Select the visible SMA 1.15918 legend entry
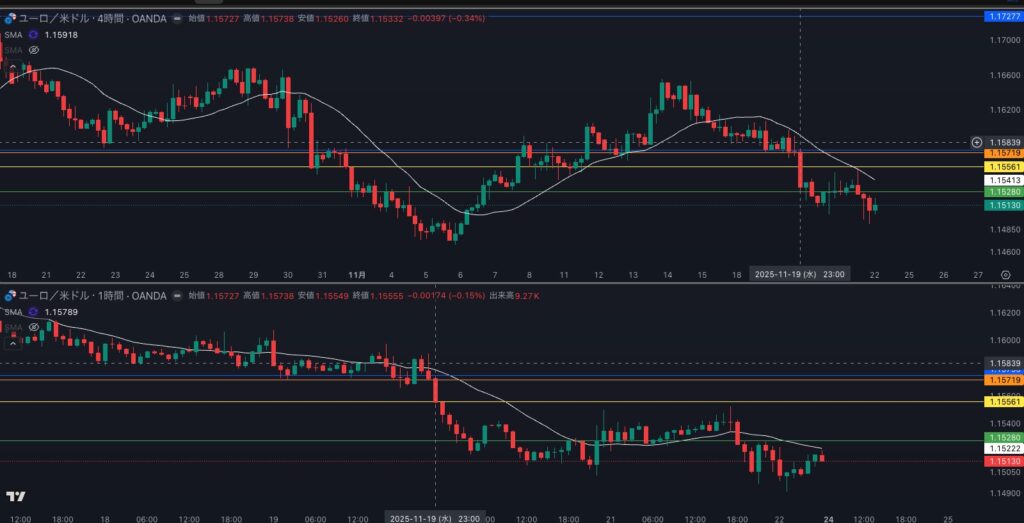This screenshot has height=523, width=1024. (x=60, y=34)
